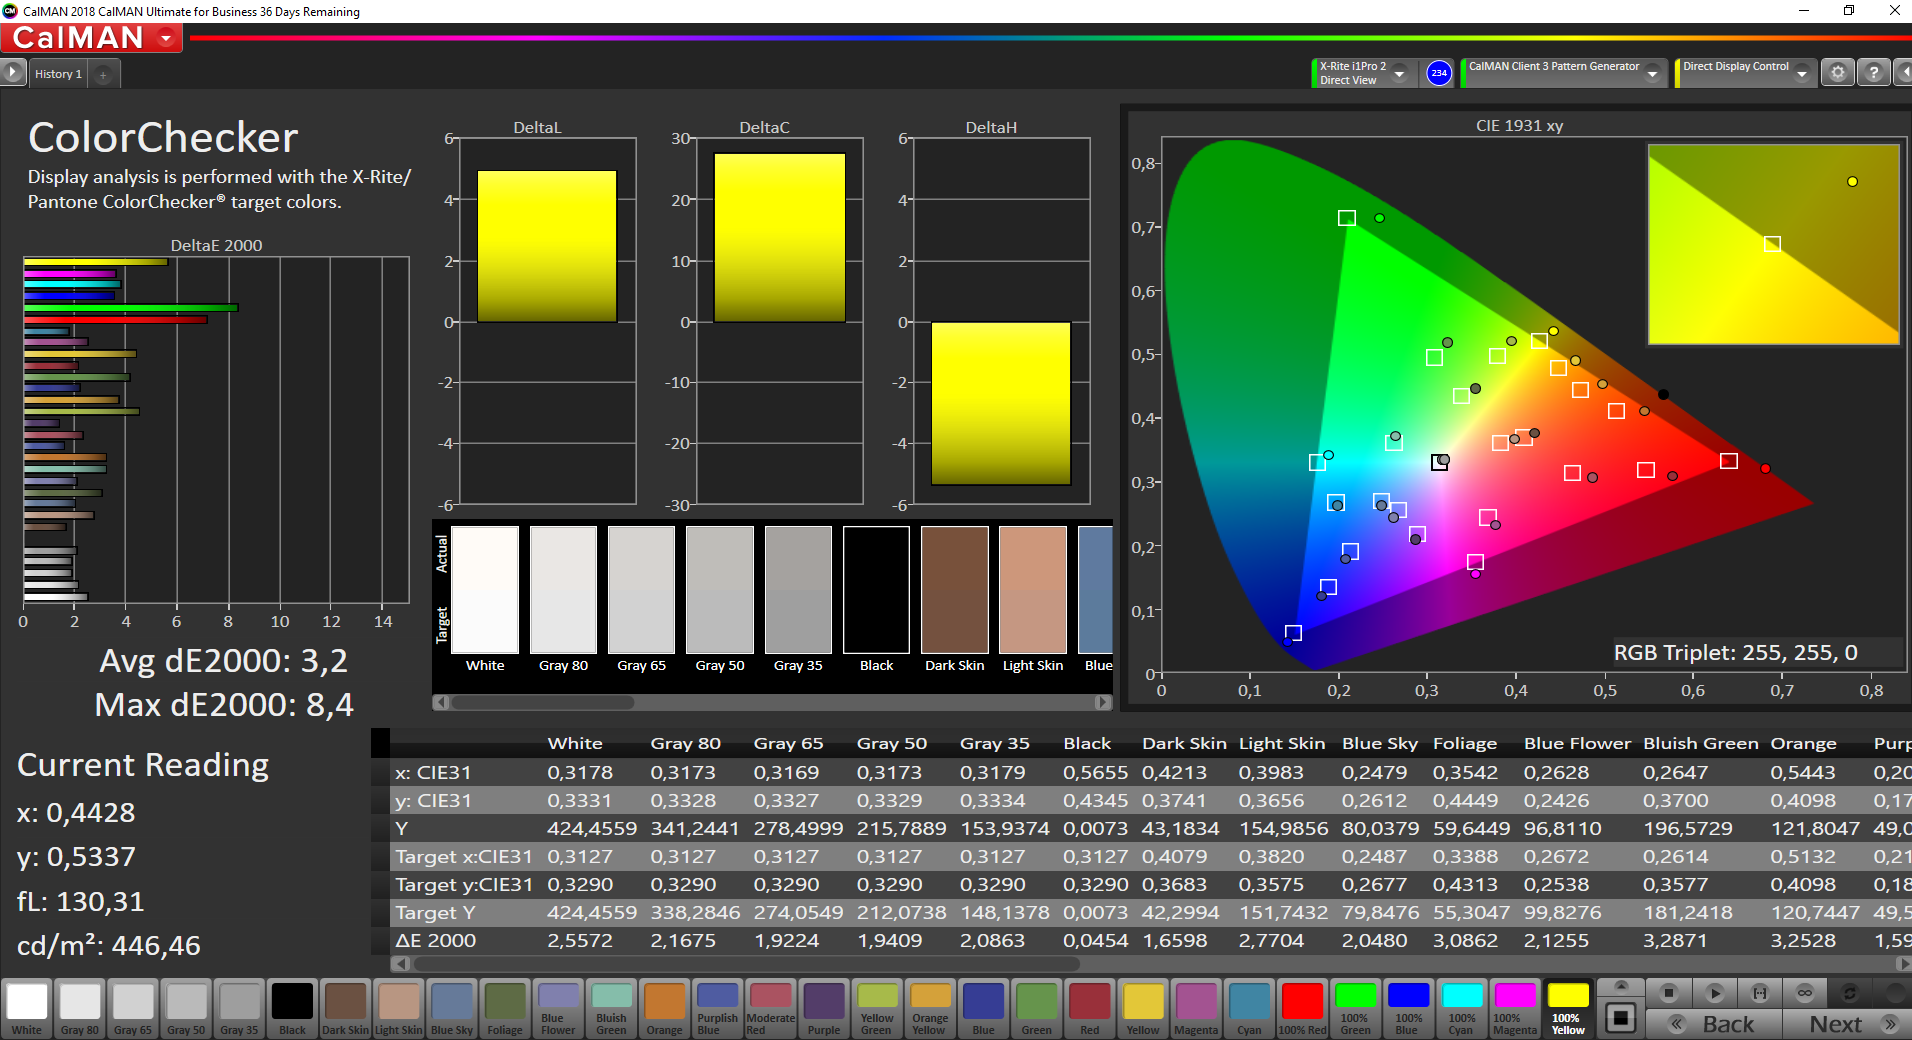
Task: Click the blue 234 meter indicator
Action: pyautogui.click(x=1438, y=73)
